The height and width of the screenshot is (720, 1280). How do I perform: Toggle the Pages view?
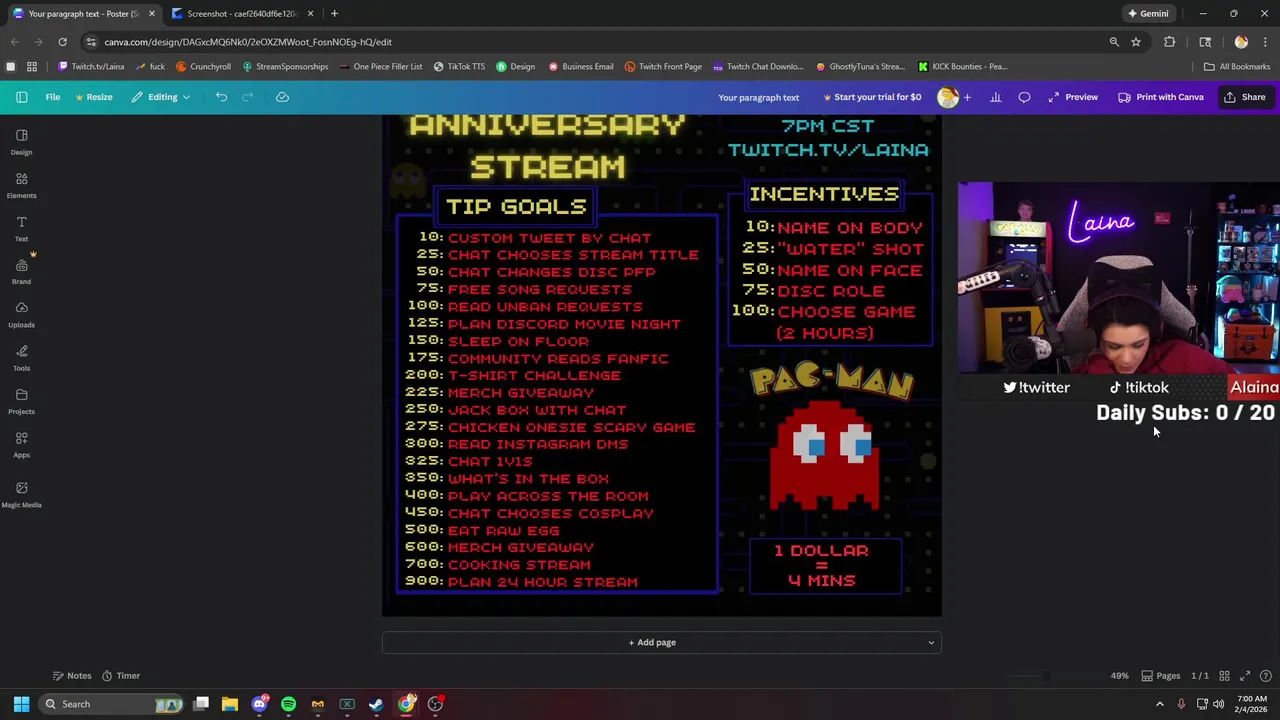pos(1160,676)
